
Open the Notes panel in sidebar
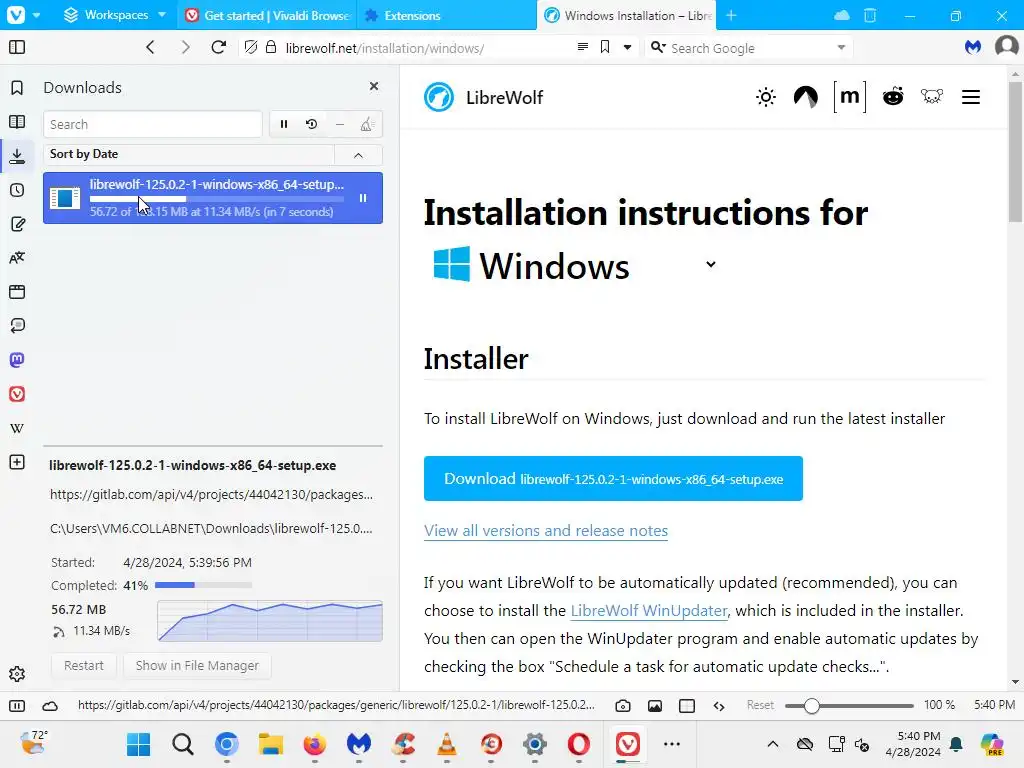(17, 224)
